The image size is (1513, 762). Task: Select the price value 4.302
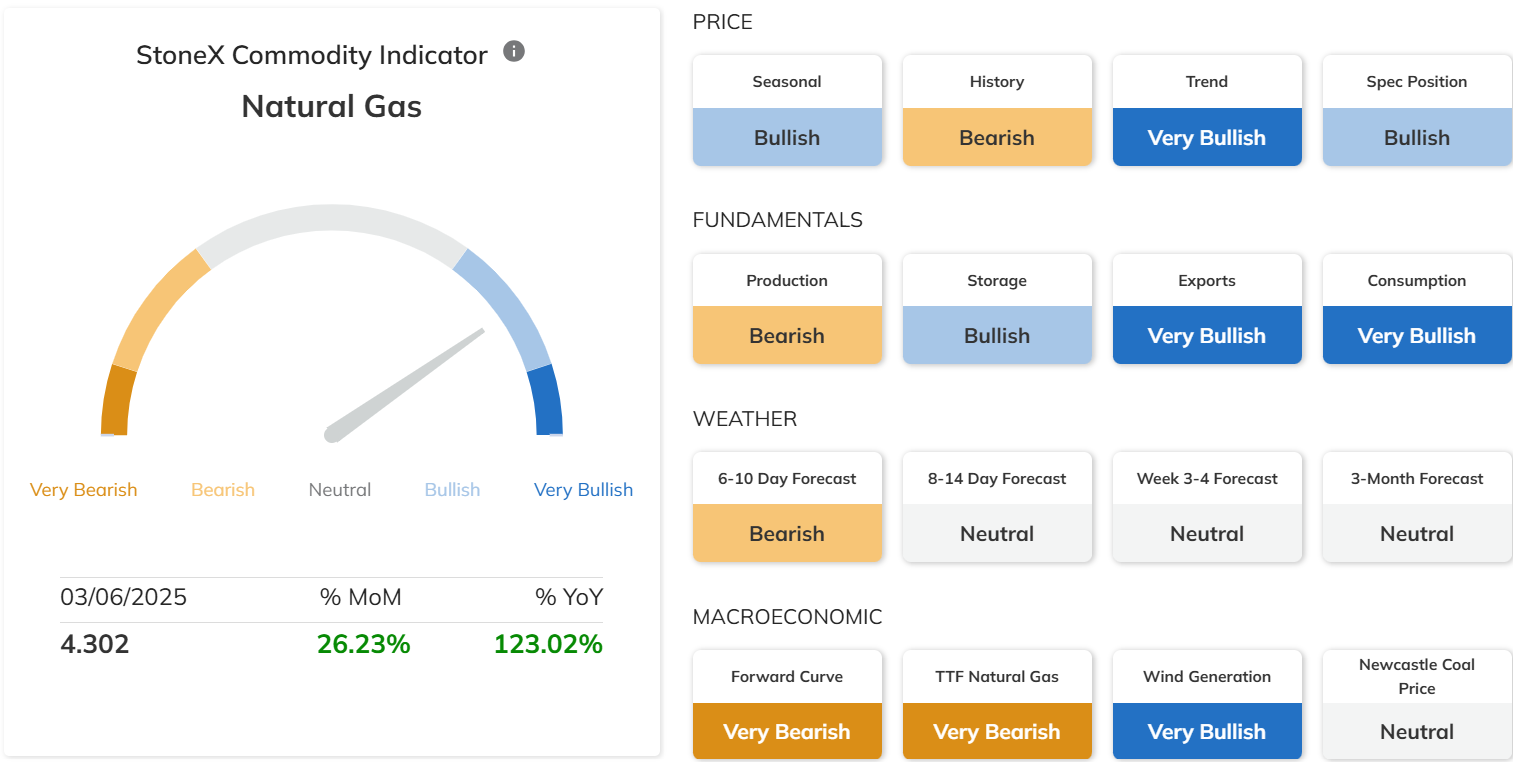coord(95,644)
